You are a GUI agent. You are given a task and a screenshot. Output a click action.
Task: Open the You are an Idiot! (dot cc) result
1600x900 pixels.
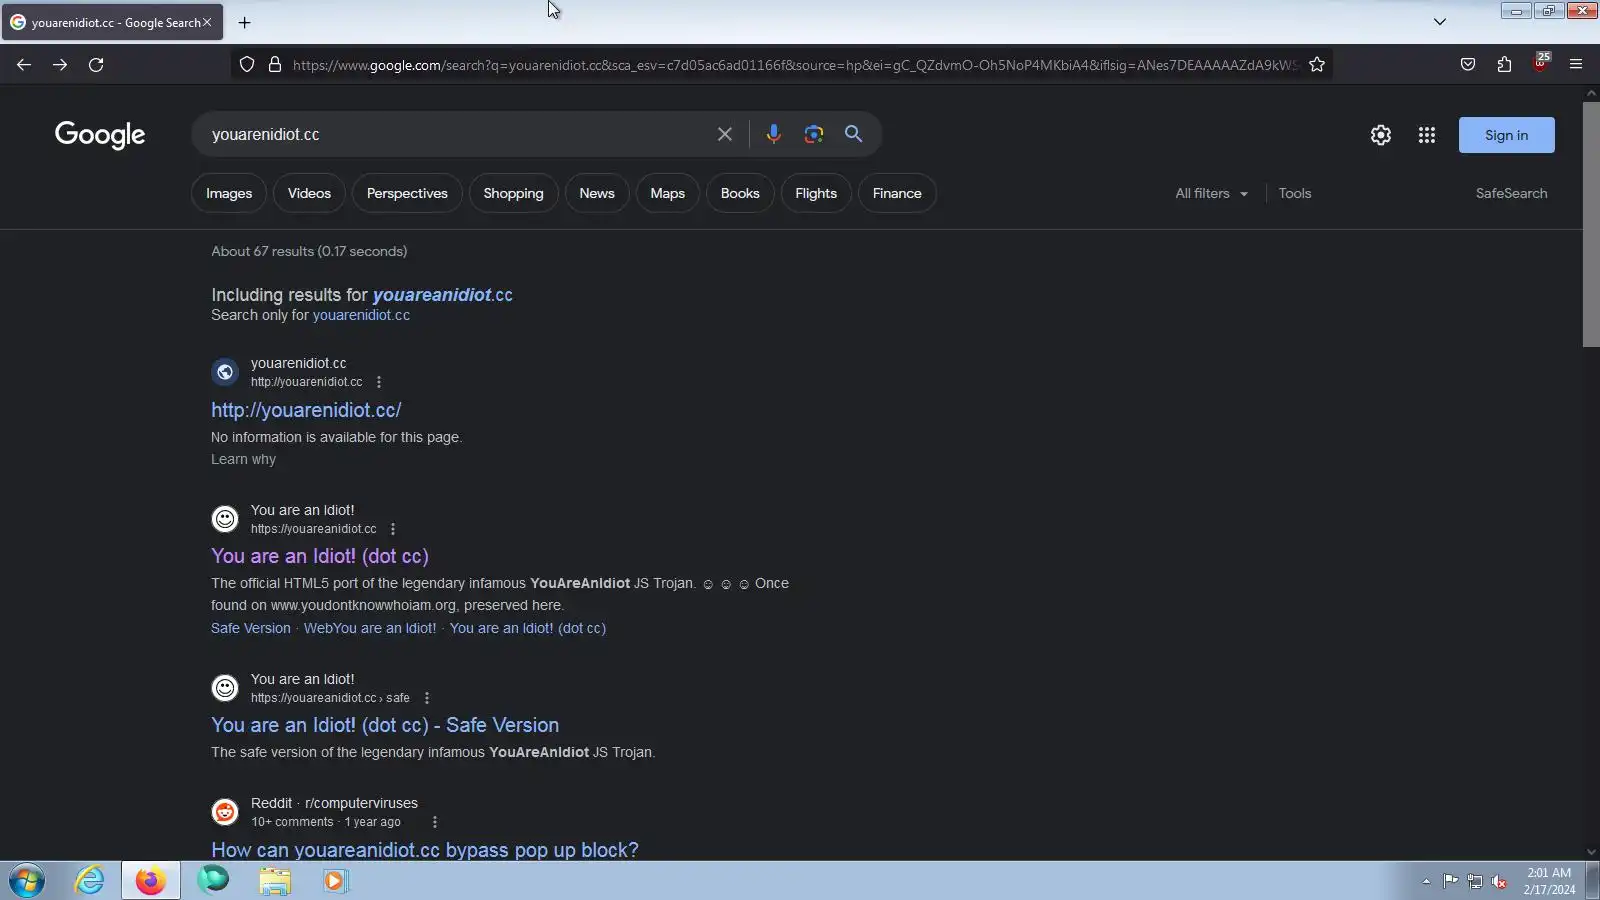point(320,556)
